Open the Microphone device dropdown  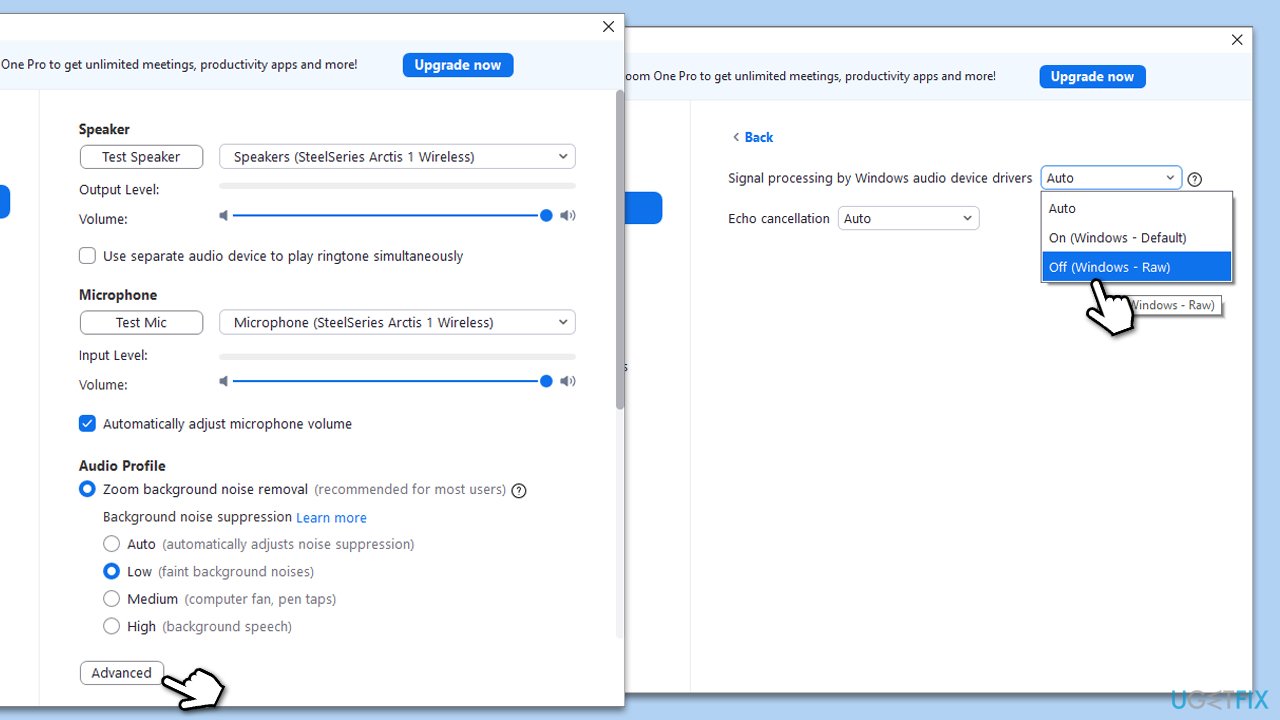click(x=397, y=323)
